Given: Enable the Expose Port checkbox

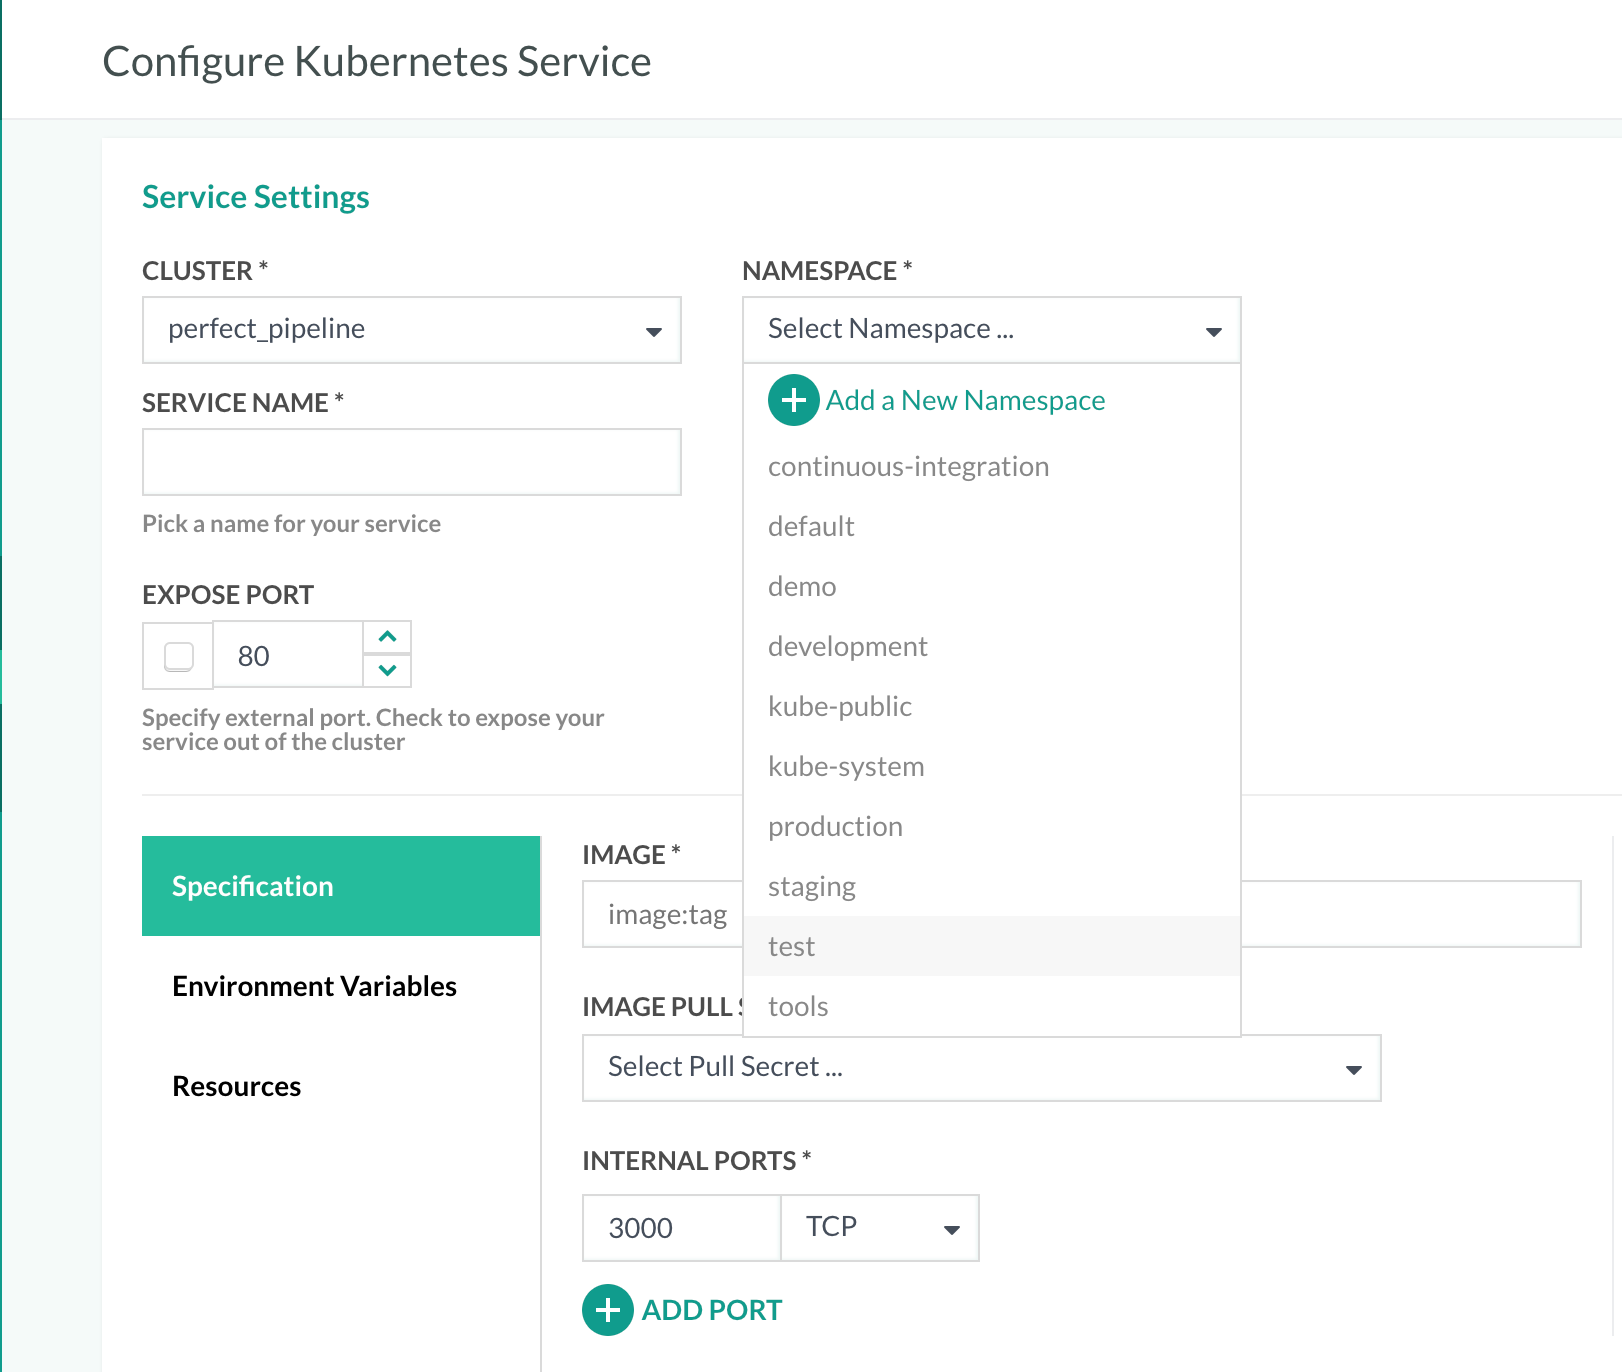Looking at the screenshot, I should 179,656.
